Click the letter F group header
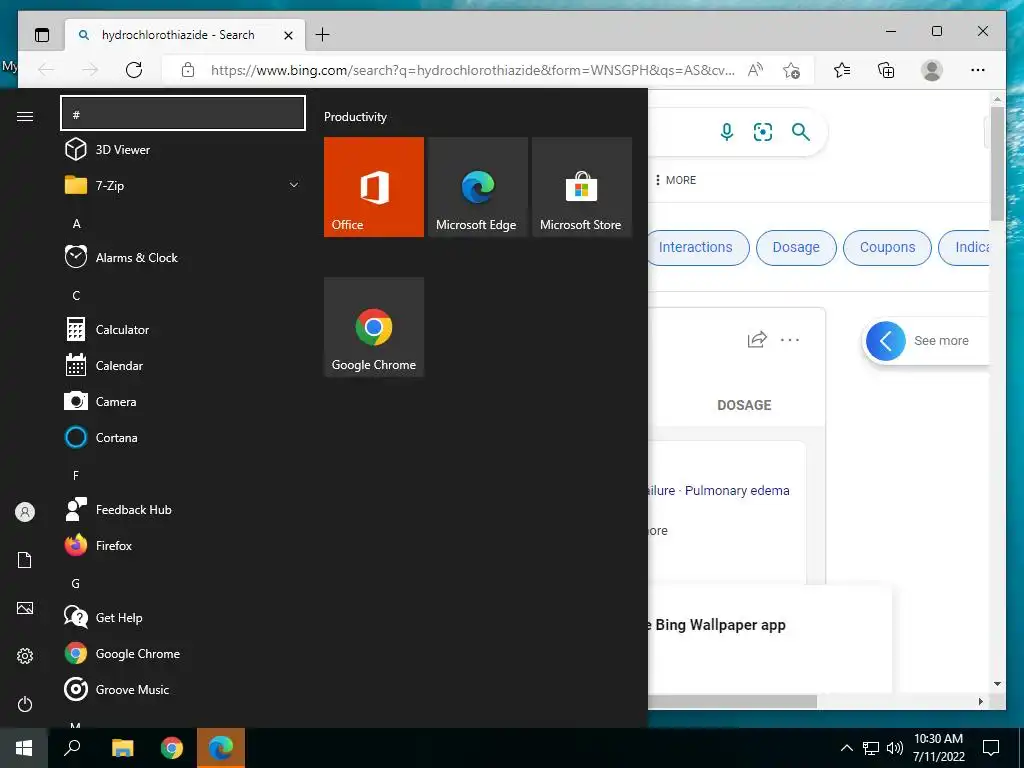 76,475
